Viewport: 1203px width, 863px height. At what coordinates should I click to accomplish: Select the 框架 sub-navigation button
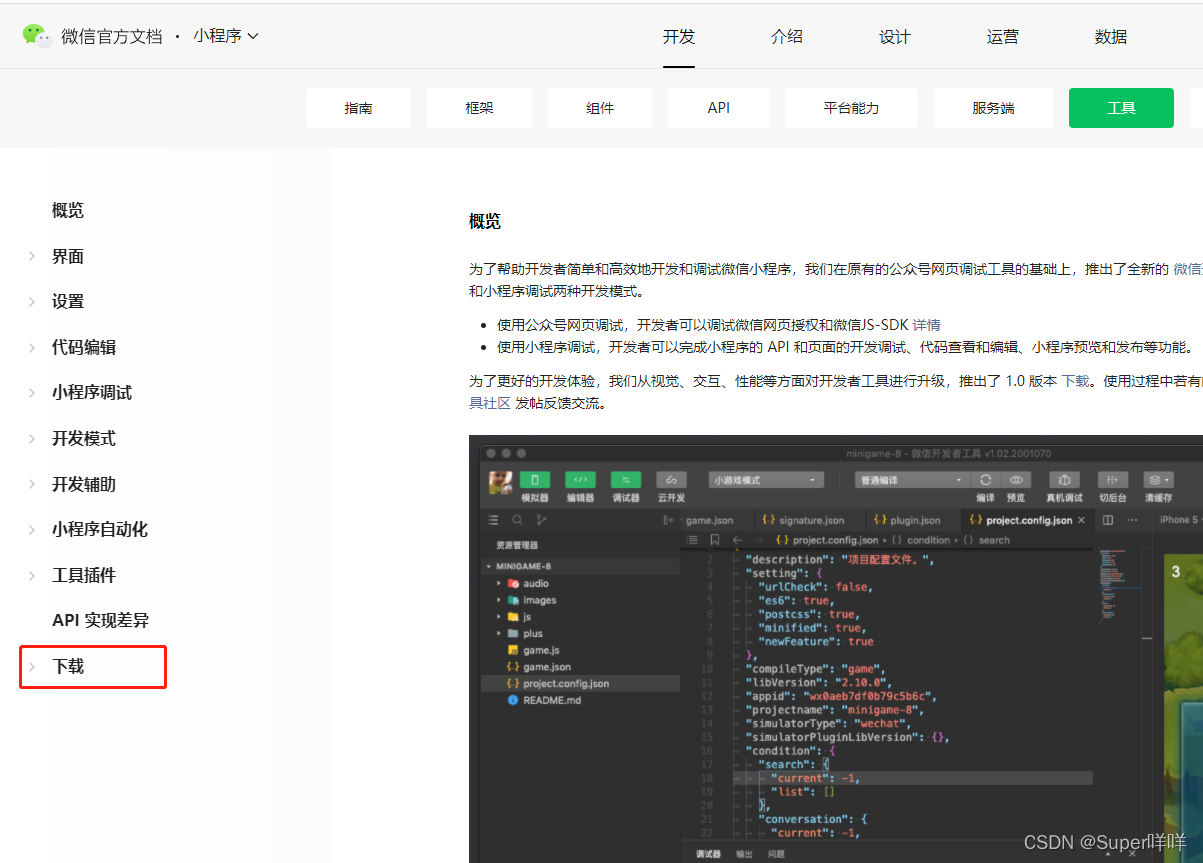[x=479, y=108]
